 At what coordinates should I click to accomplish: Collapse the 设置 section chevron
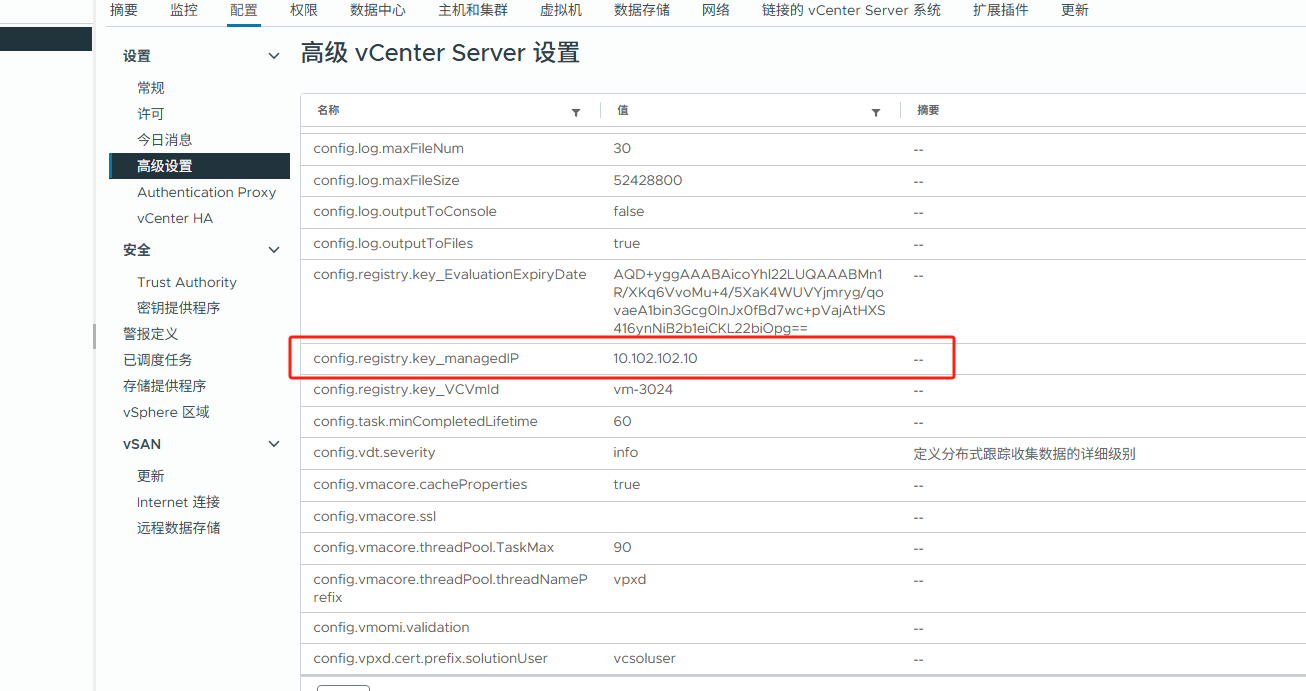(x=274, y=56)
